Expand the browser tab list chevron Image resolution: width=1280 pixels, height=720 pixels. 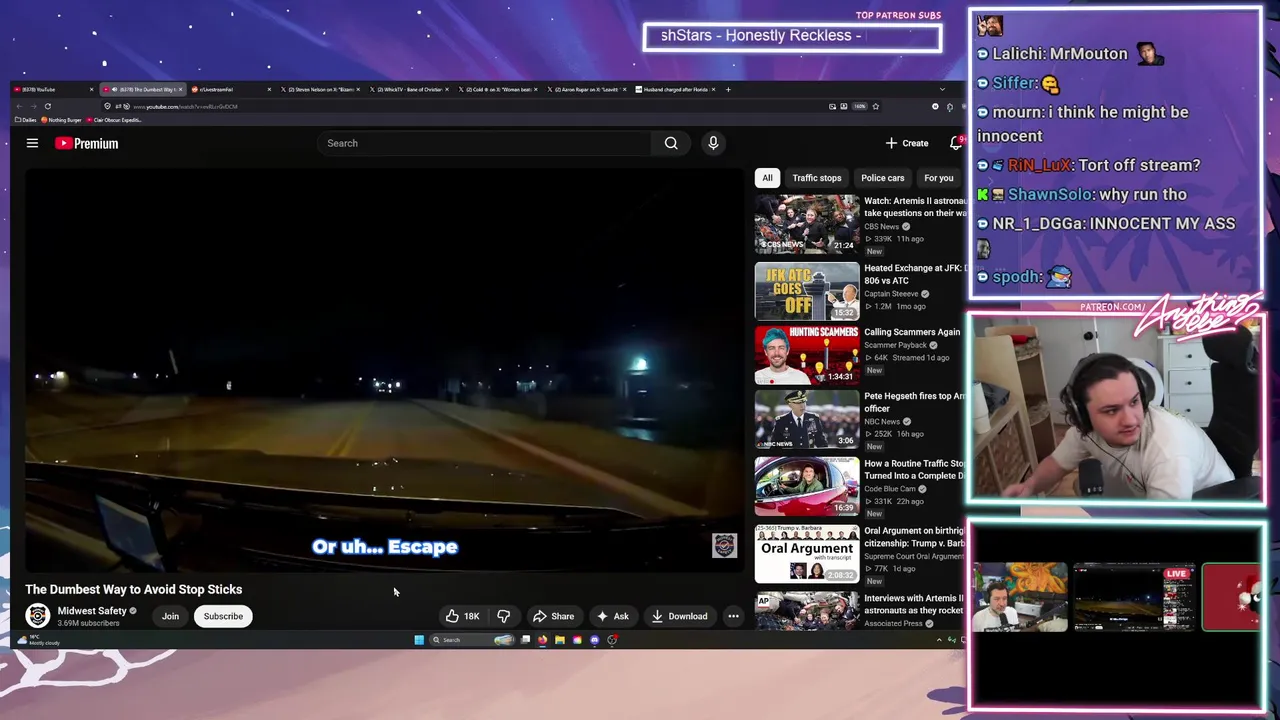(942, 90)
